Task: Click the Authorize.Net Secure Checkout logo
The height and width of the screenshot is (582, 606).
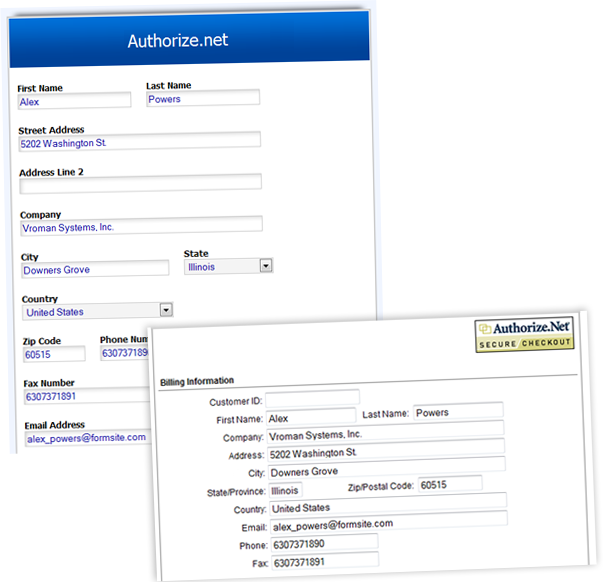Action: tap(524, 335)
